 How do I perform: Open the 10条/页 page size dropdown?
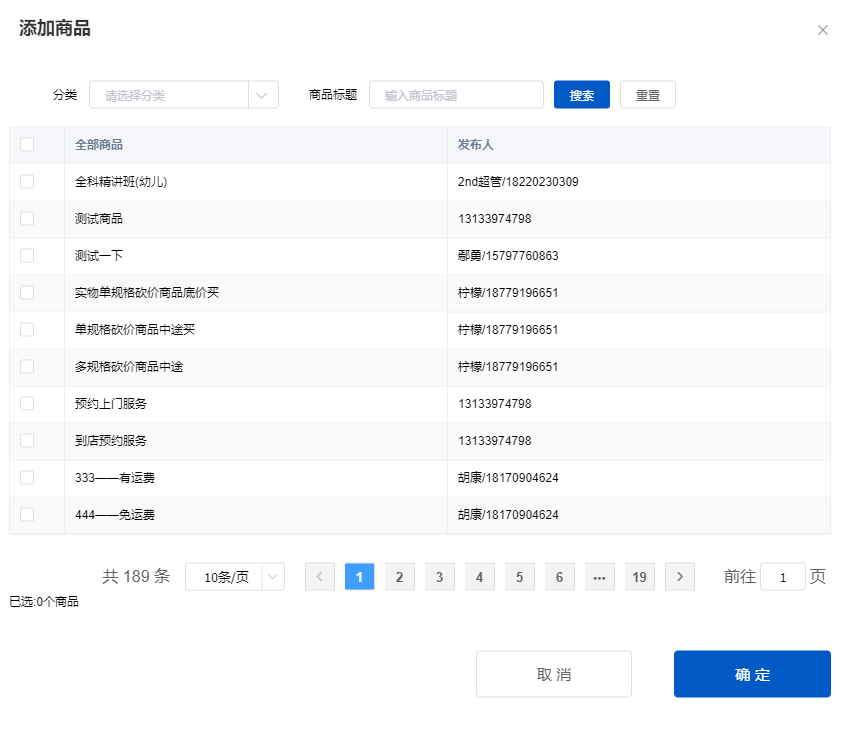coord(235,577)
